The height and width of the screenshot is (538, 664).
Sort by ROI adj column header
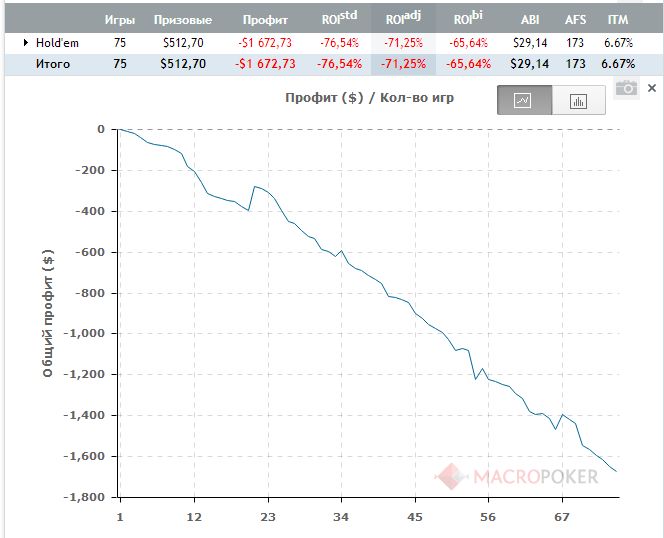coord(404,18)
